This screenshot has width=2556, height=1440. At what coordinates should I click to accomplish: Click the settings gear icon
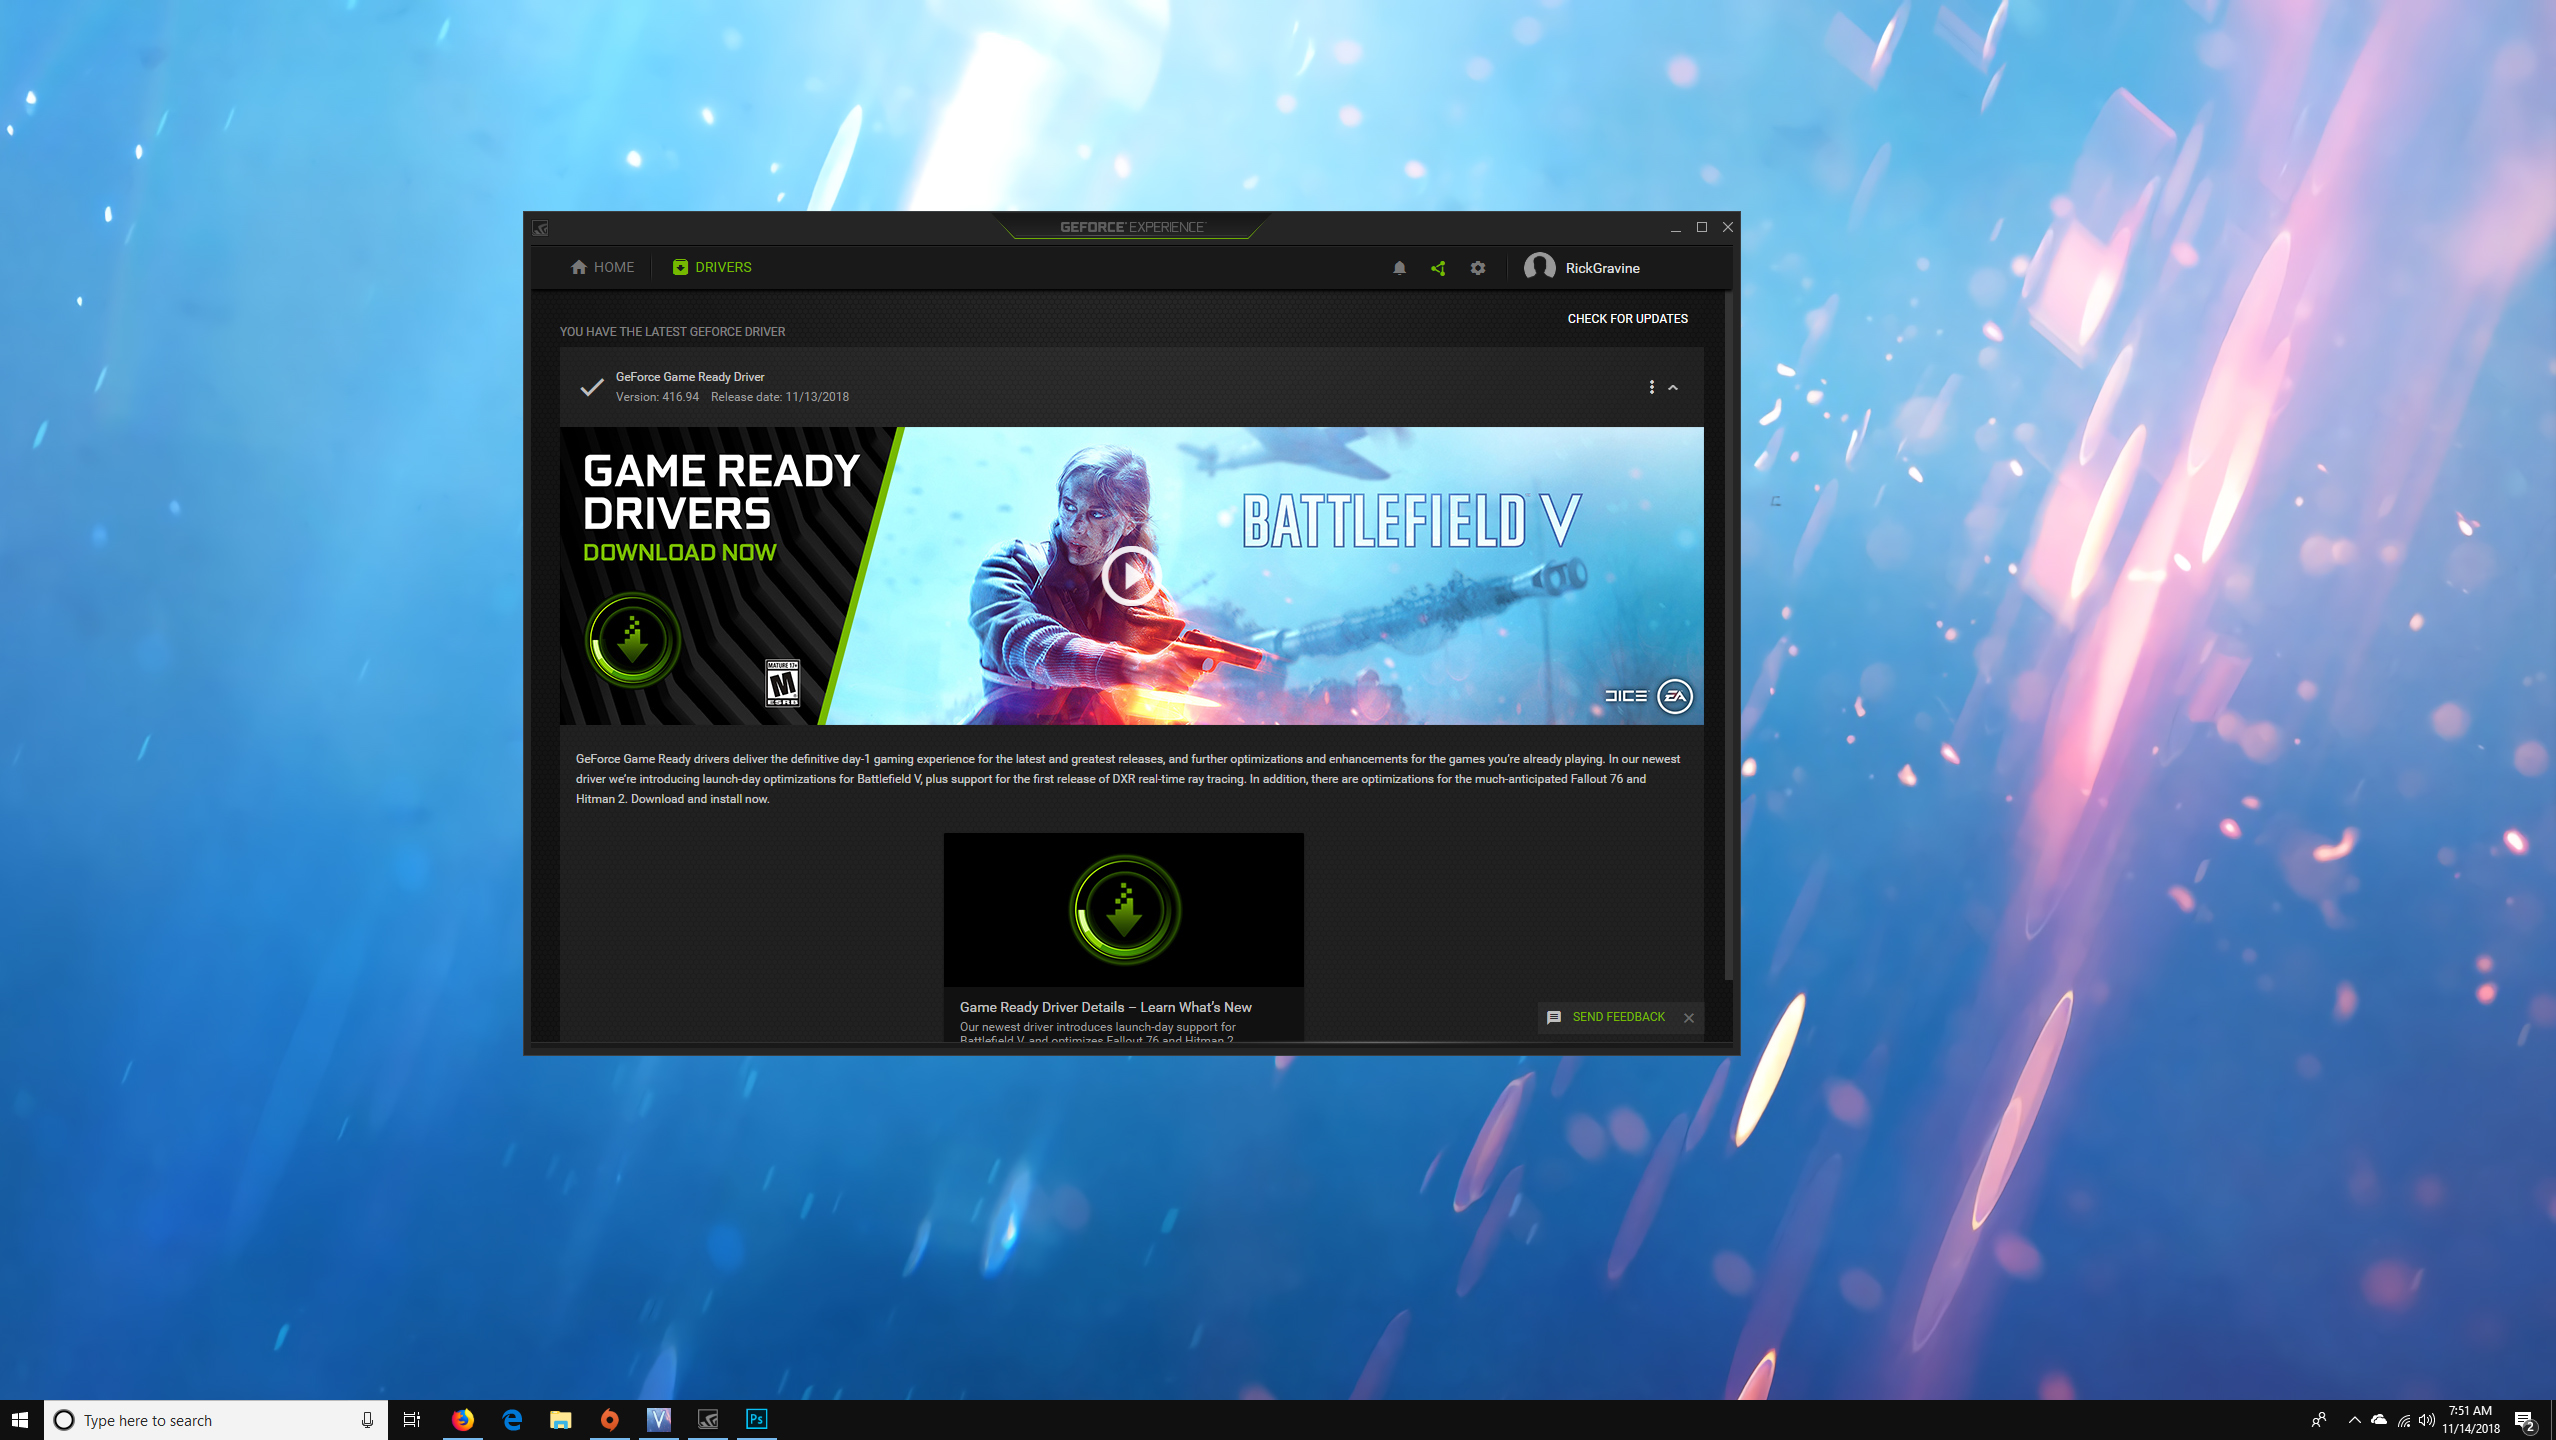tap(1478, 267)
